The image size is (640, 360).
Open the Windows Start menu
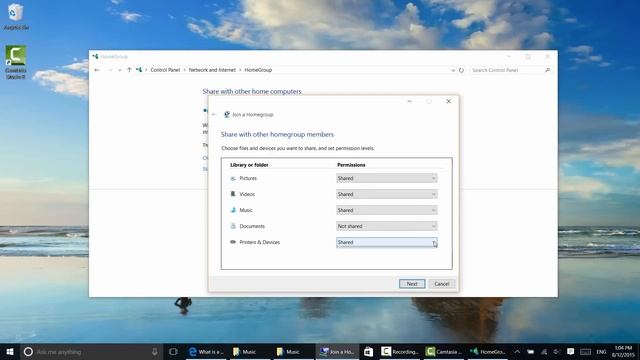coord(10,351)
